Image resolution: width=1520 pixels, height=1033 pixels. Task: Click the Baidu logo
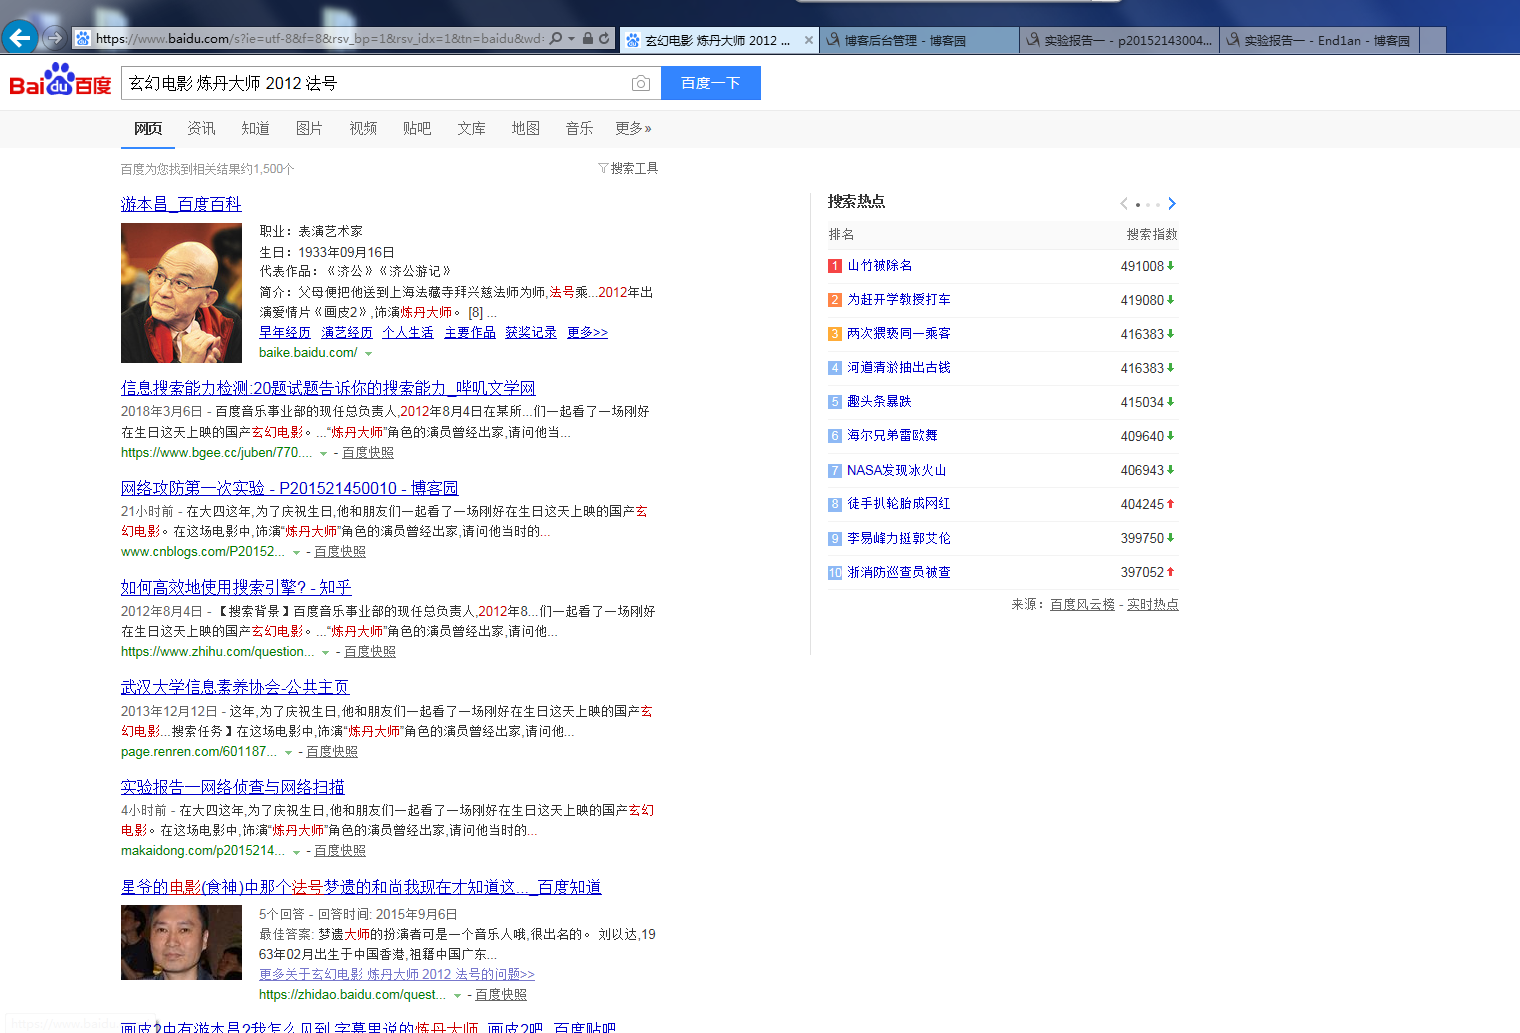tap(60, 80)
